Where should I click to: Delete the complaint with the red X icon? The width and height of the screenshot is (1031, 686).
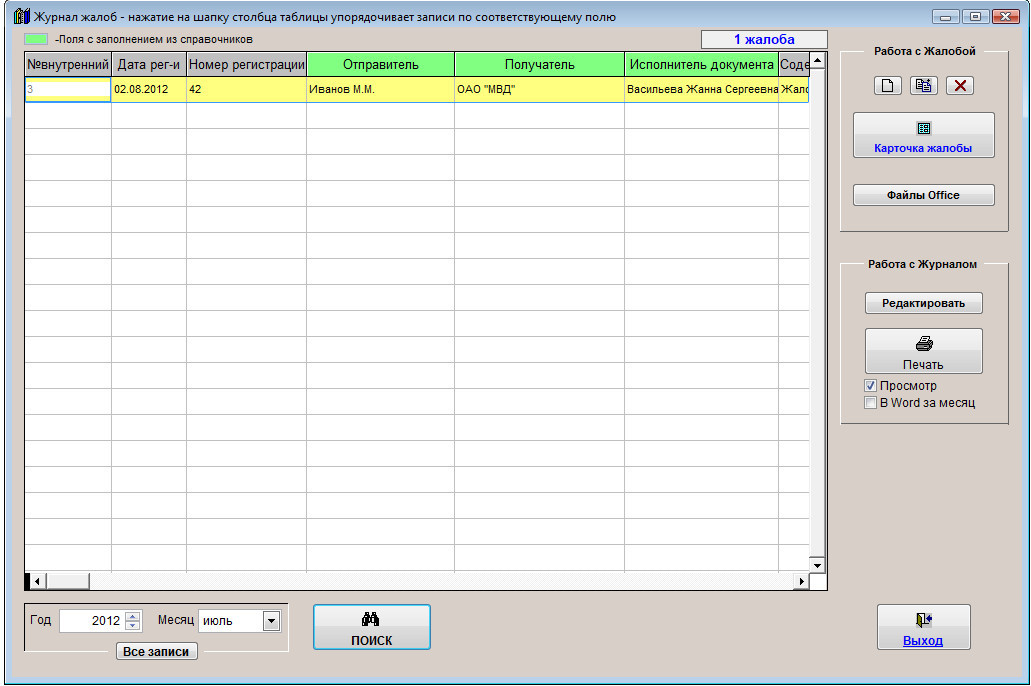960,86
